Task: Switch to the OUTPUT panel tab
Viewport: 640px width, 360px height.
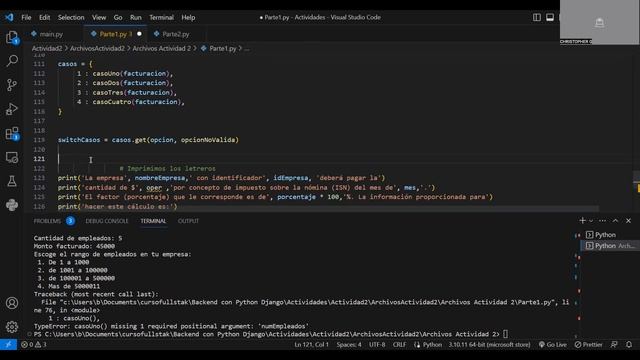Action: pos(188,221)
